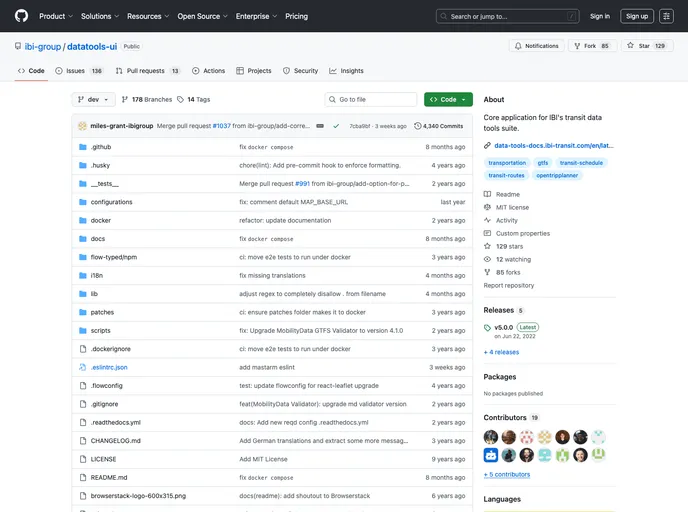Open the blue bot contributor avatar
688x512 pixels.
[491, 455]
